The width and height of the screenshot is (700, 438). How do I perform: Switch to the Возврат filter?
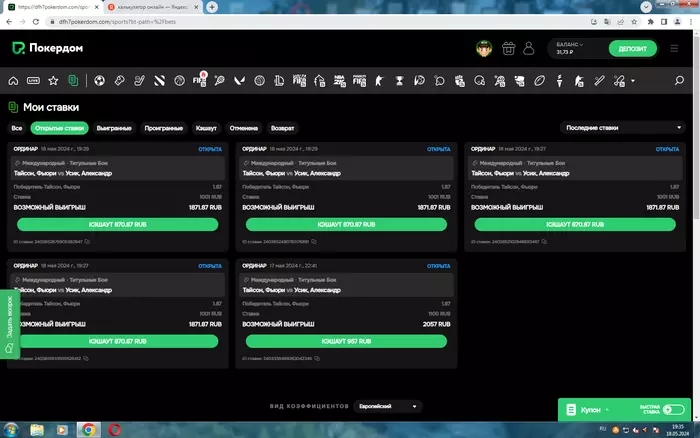[x=282, y=128]
